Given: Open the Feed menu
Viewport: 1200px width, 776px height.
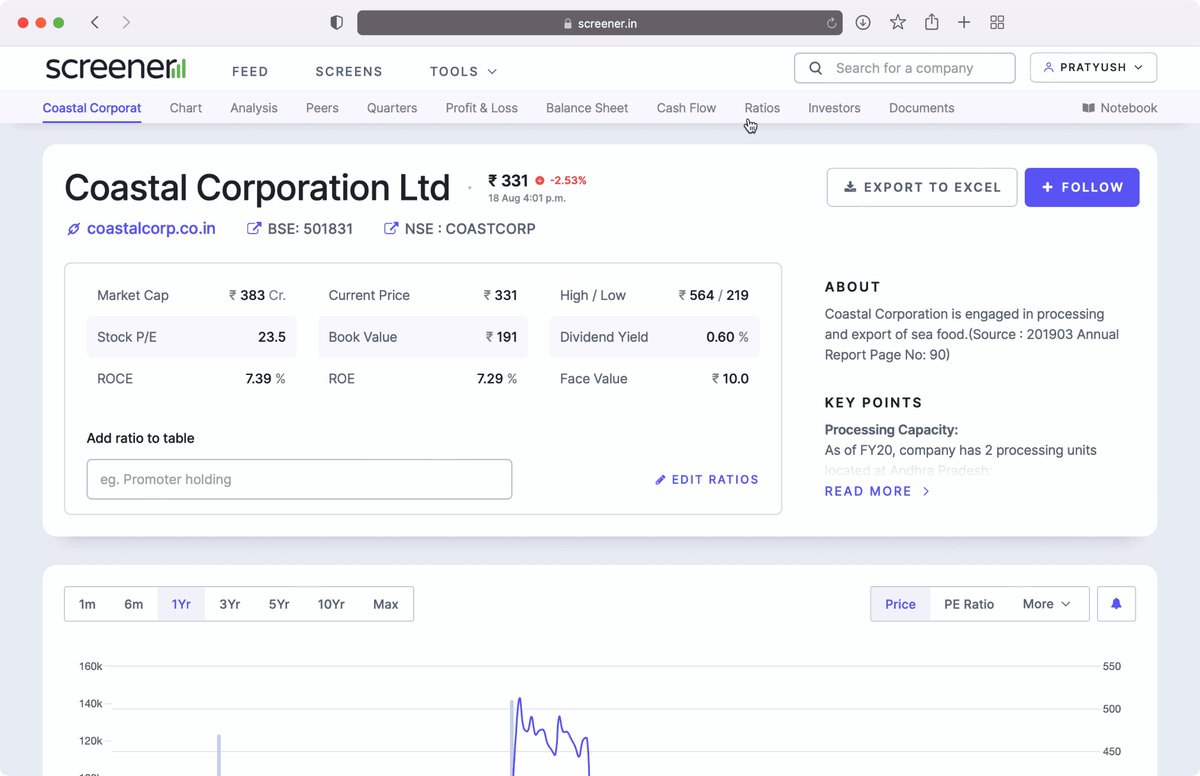Looking at the screenshot, I should tap(250, 71).
